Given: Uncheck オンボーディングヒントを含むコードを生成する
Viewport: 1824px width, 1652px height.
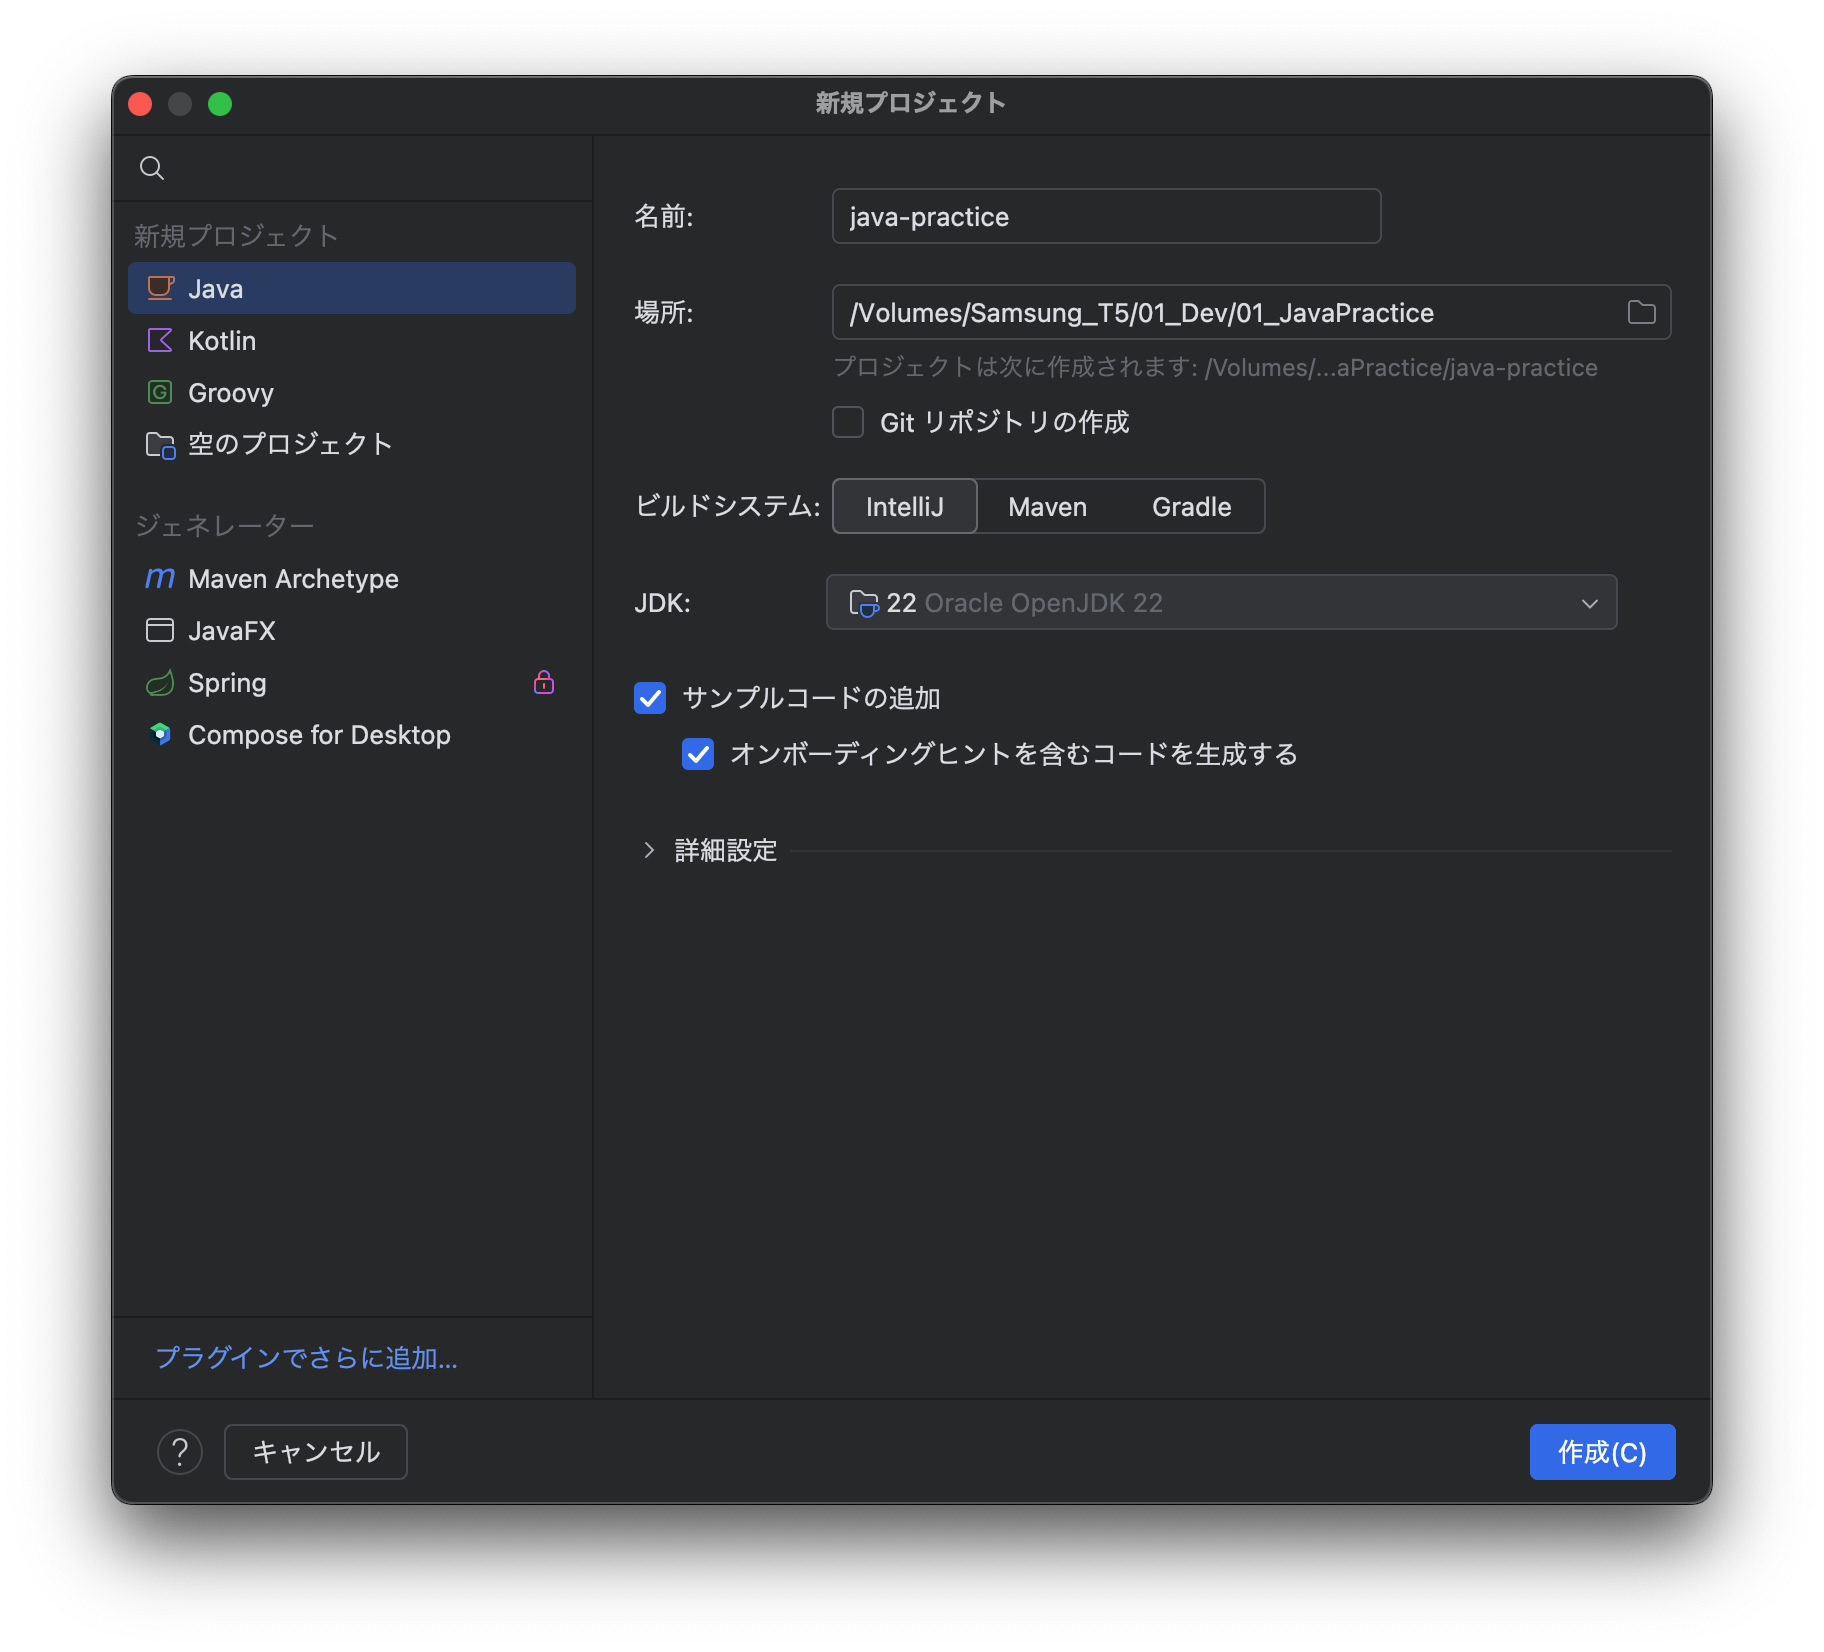Looking at the screenshot, I should click(698, 754).
